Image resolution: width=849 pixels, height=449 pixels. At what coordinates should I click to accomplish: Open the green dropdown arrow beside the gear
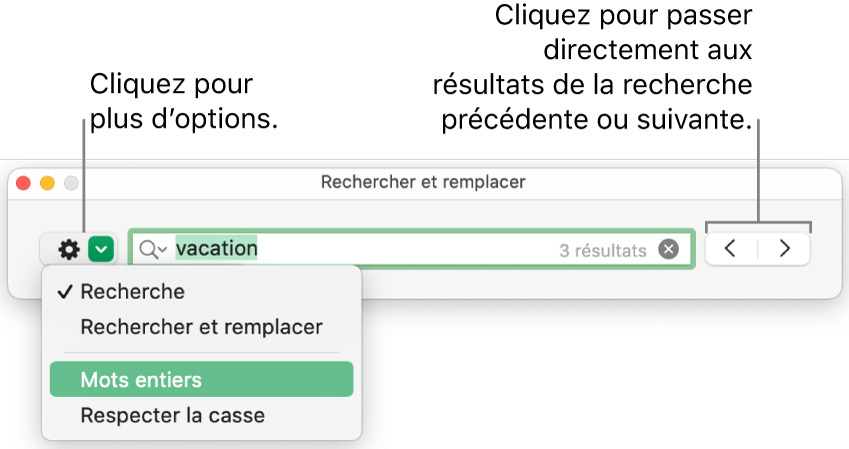pyautogui.click(x=102, y=249)
